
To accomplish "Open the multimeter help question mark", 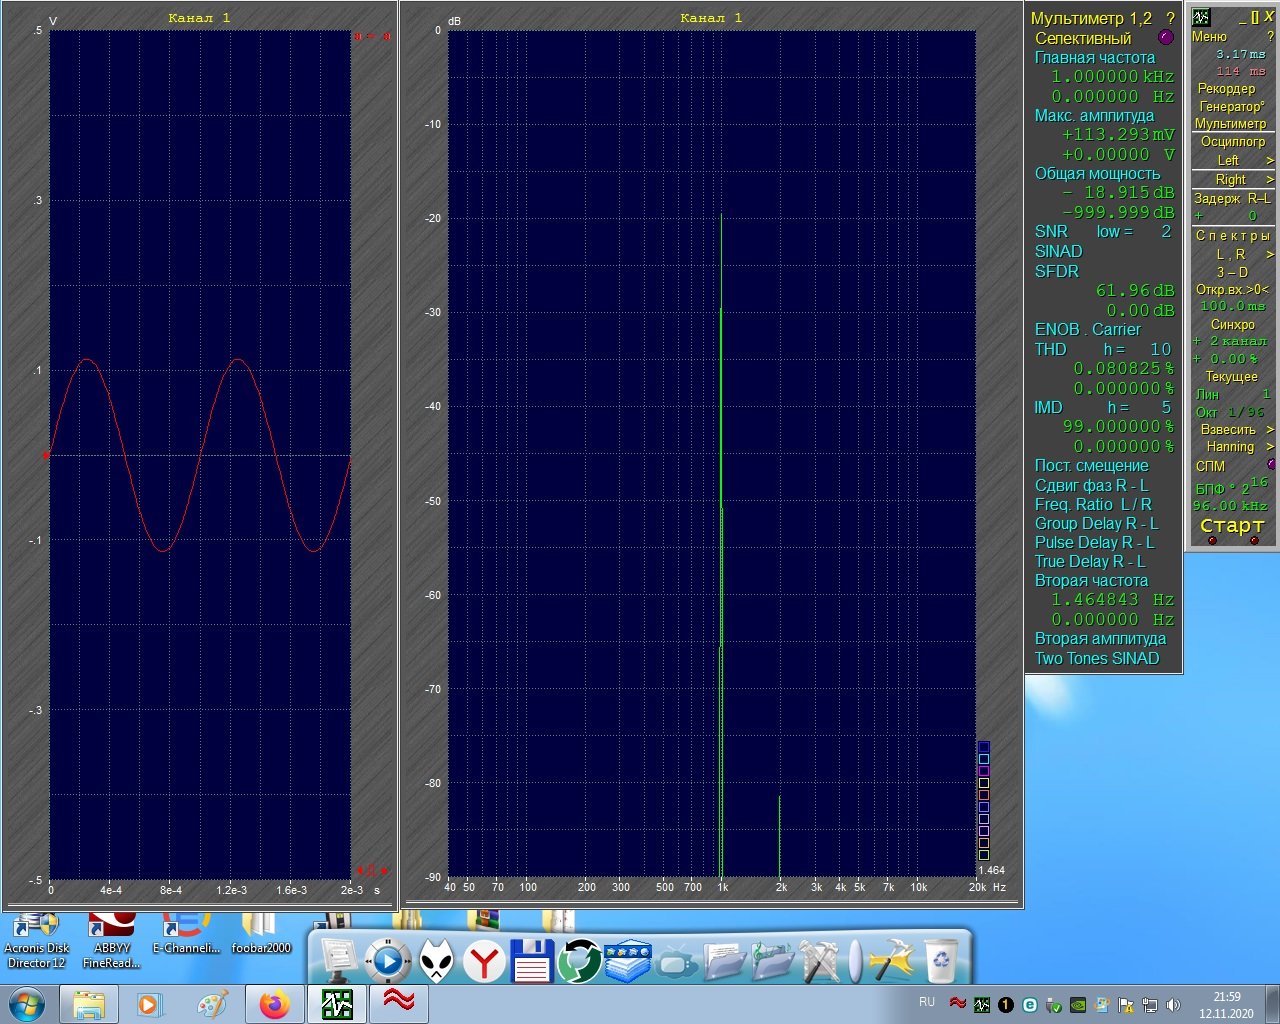I will [1170, 18].
